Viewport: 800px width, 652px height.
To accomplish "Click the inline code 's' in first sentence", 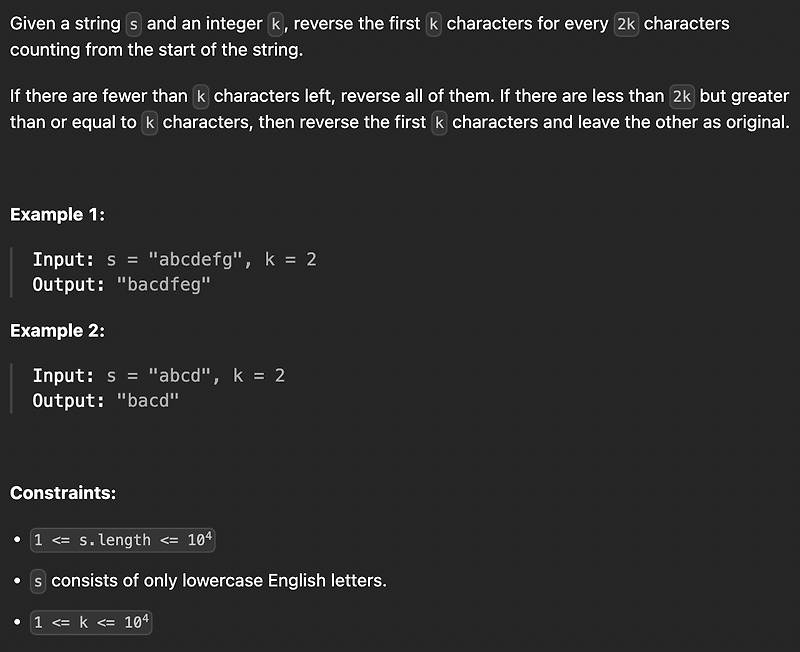I will 133,24.
